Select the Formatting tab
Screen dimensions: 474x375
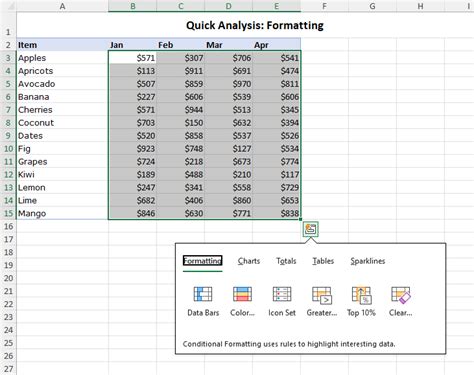click(x=202, y=261)
